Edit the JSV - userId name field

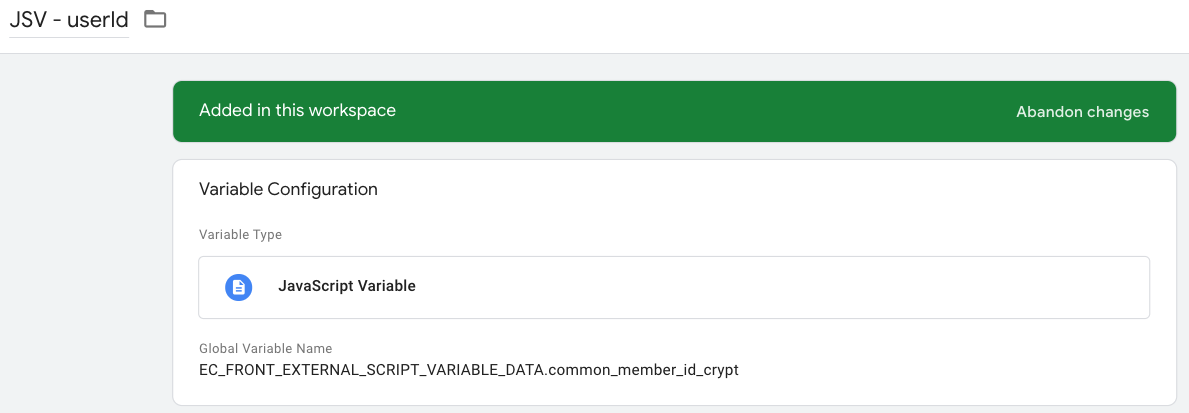69,20
